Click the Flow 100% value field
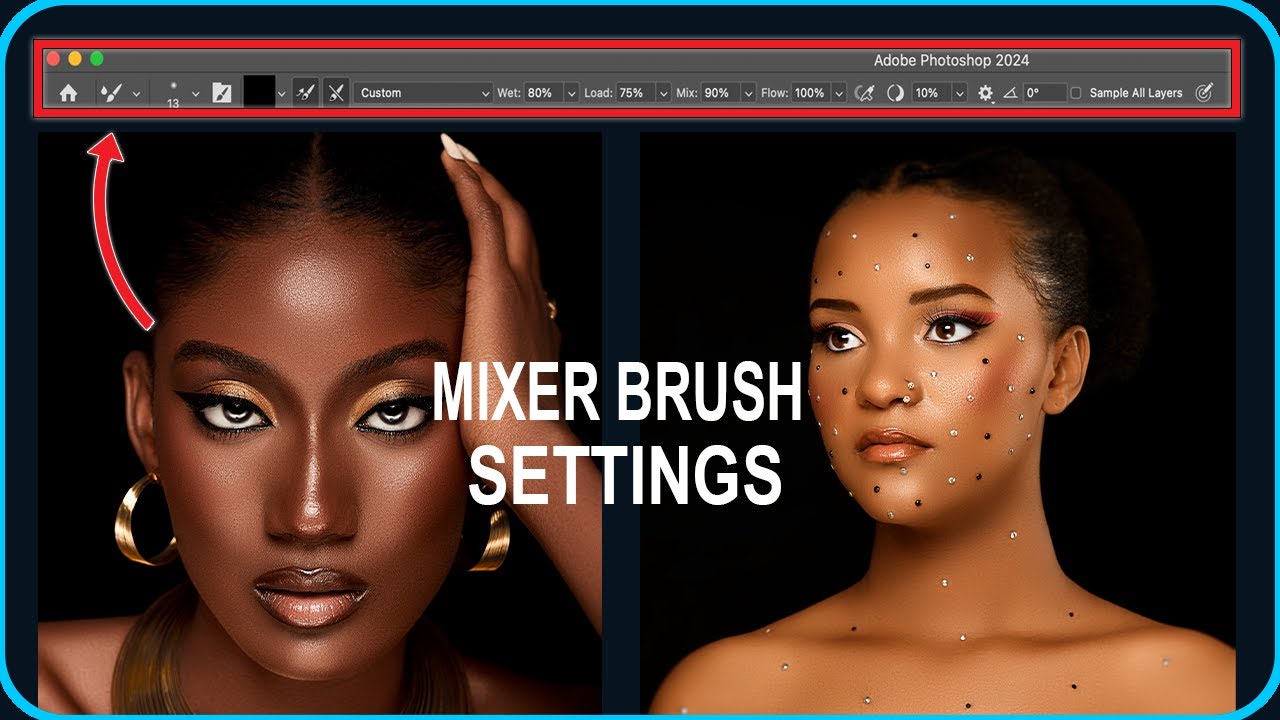This screenshot has width=1280, height=720. pos(810,93)
